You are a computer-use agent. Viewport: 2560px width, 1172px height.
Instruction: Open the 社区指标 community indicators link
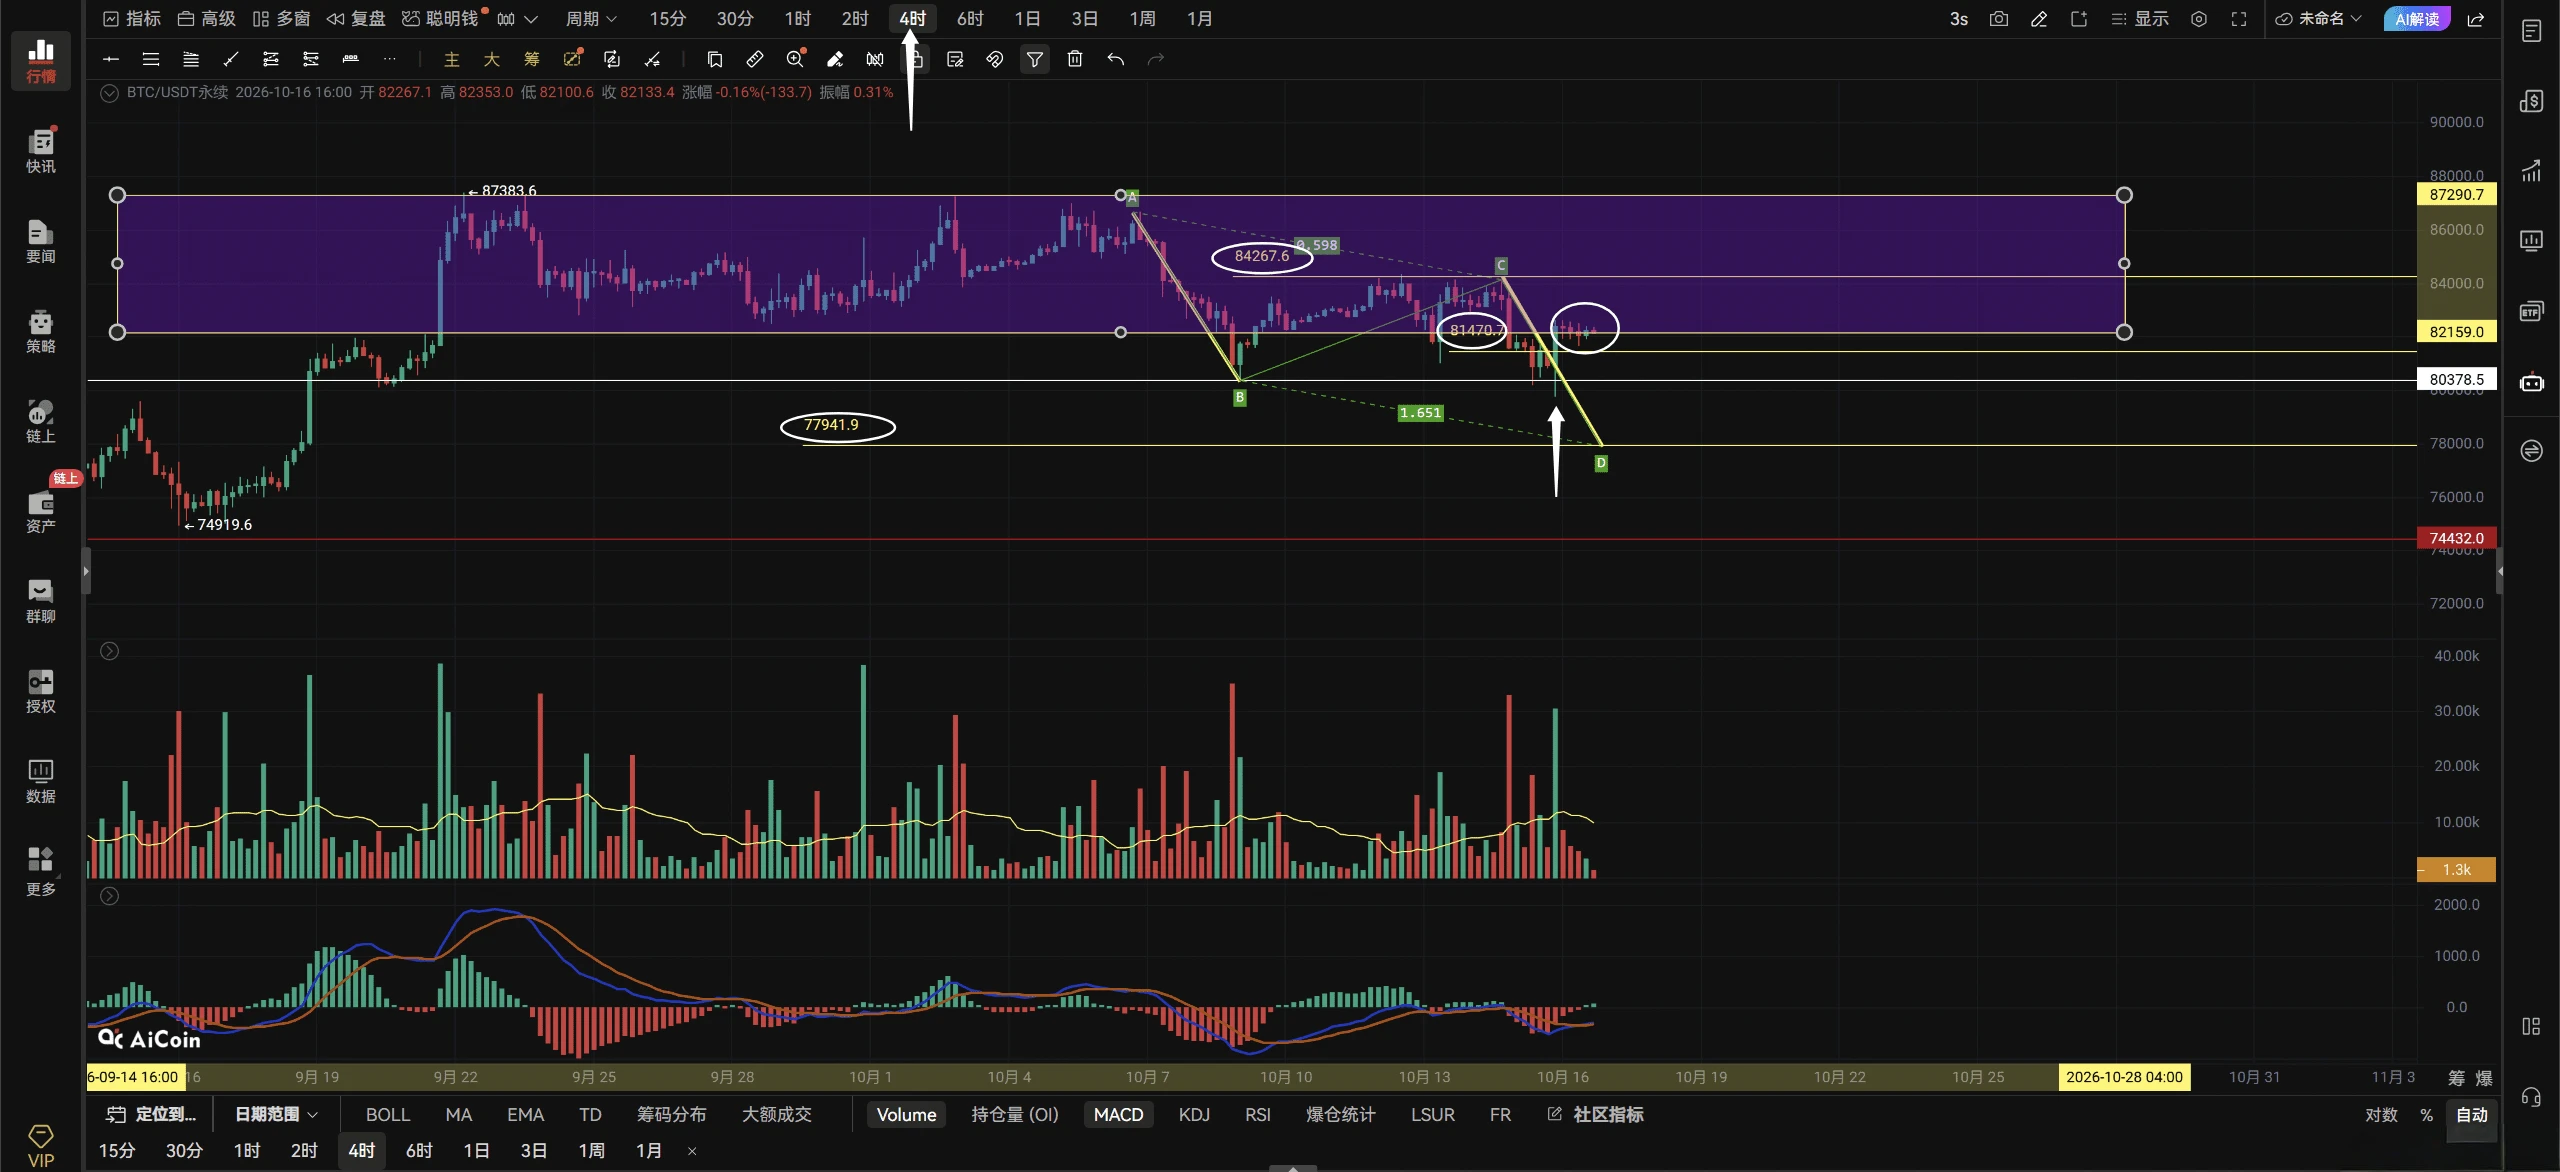[x=1596, y=1114]
